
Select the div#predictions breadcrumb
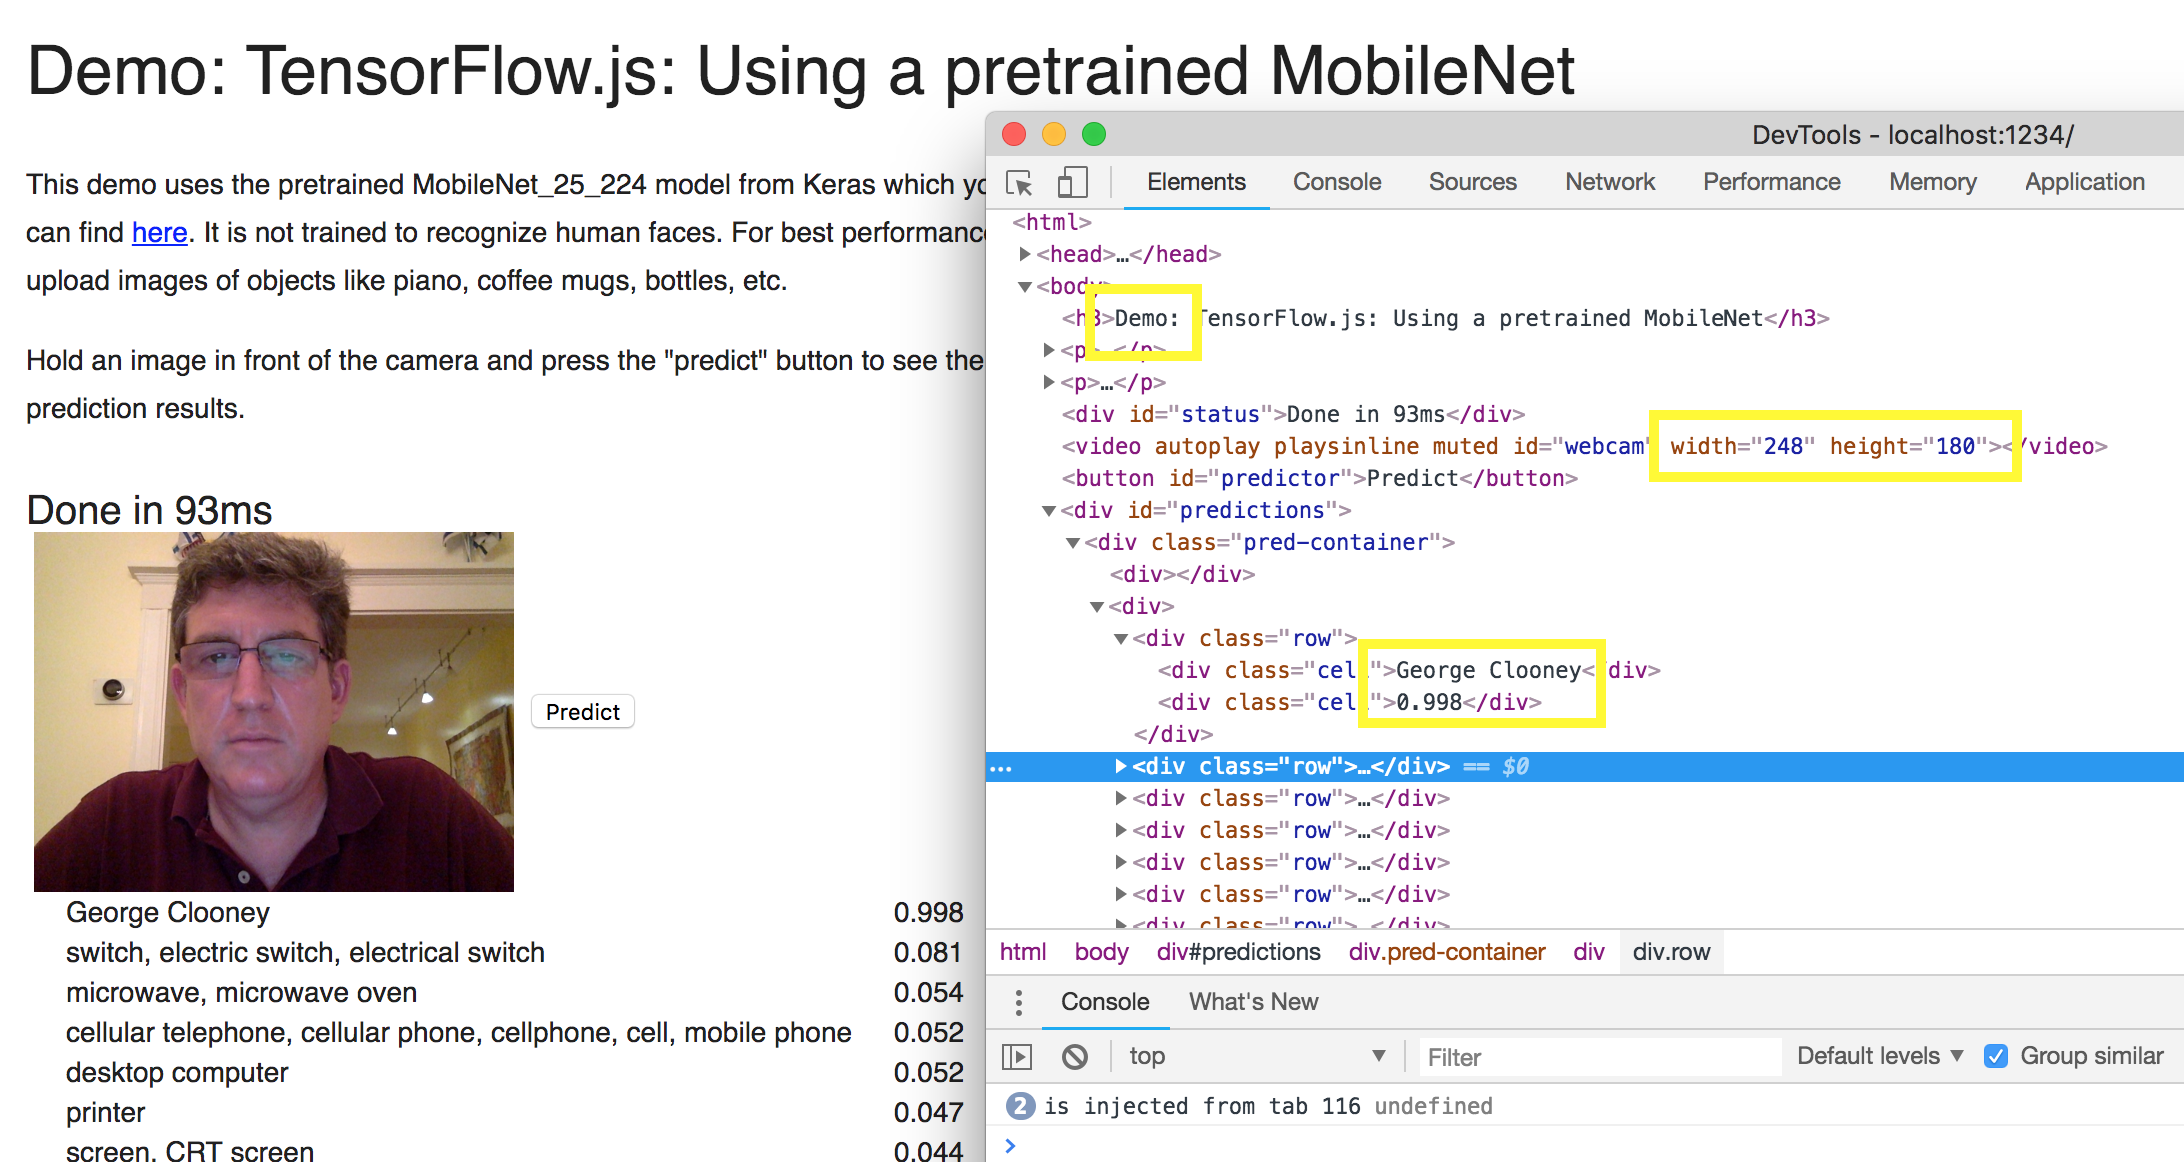[x=1238, y=952]
